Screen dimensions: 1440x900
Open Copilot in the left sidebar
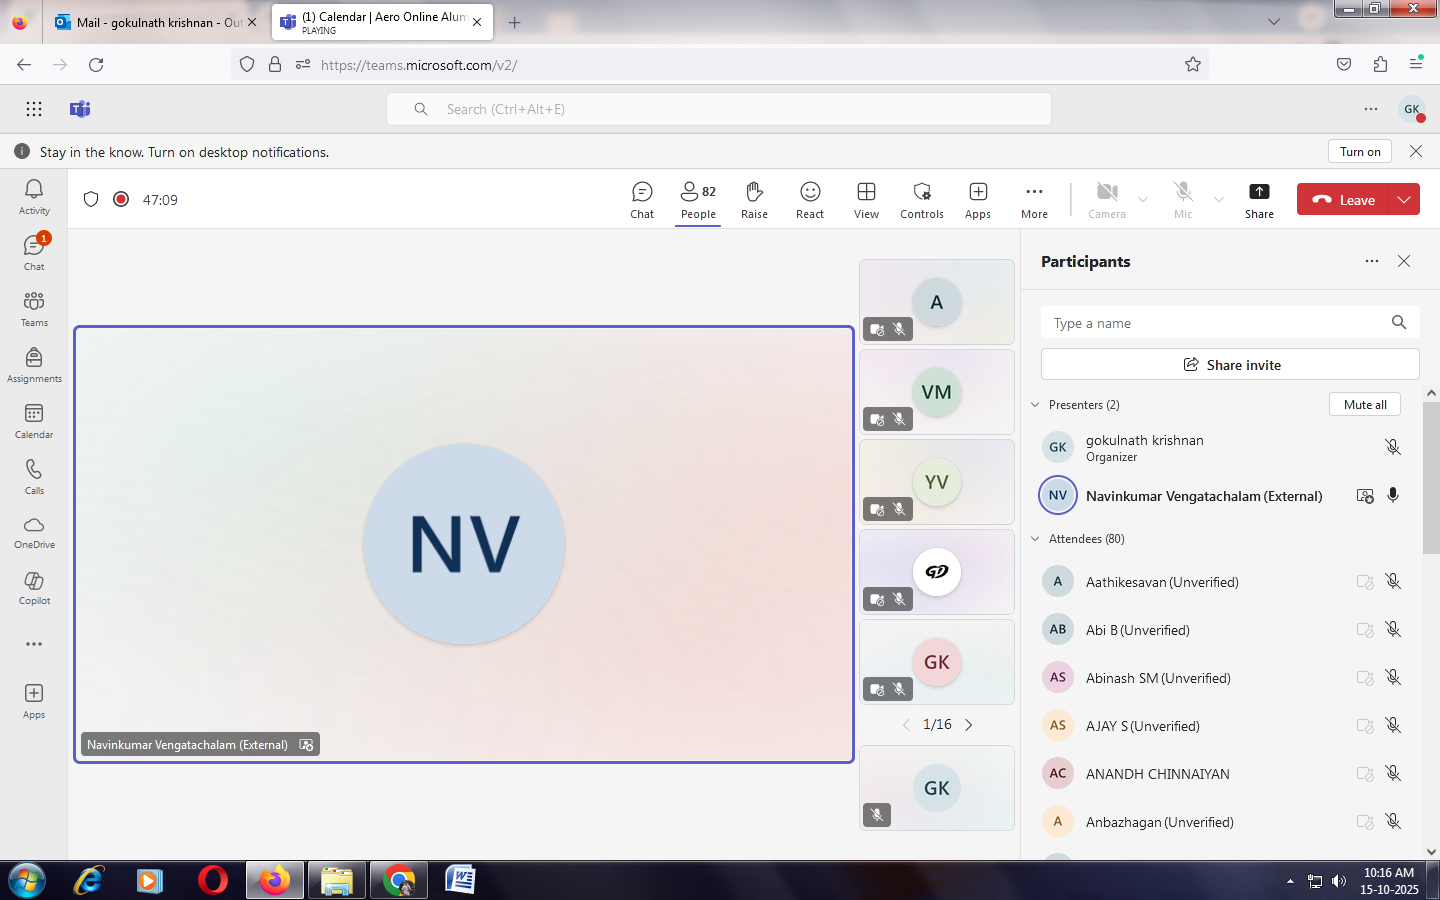click(34, 587)
